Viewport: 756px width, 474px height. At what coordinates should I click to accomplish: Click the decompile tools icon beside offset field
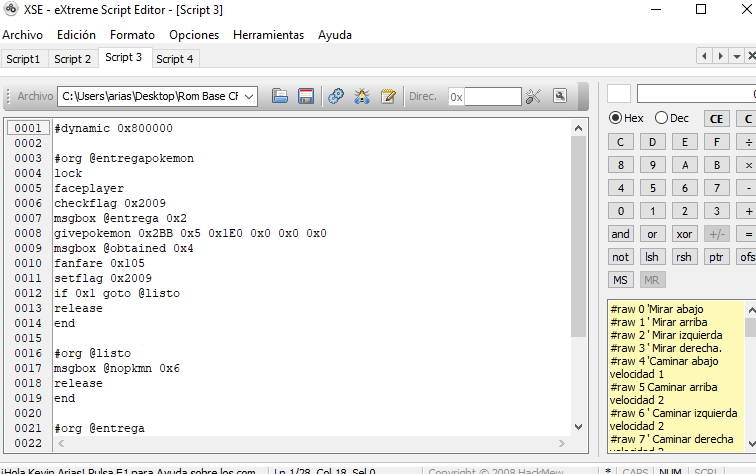(x=533, y=96)
